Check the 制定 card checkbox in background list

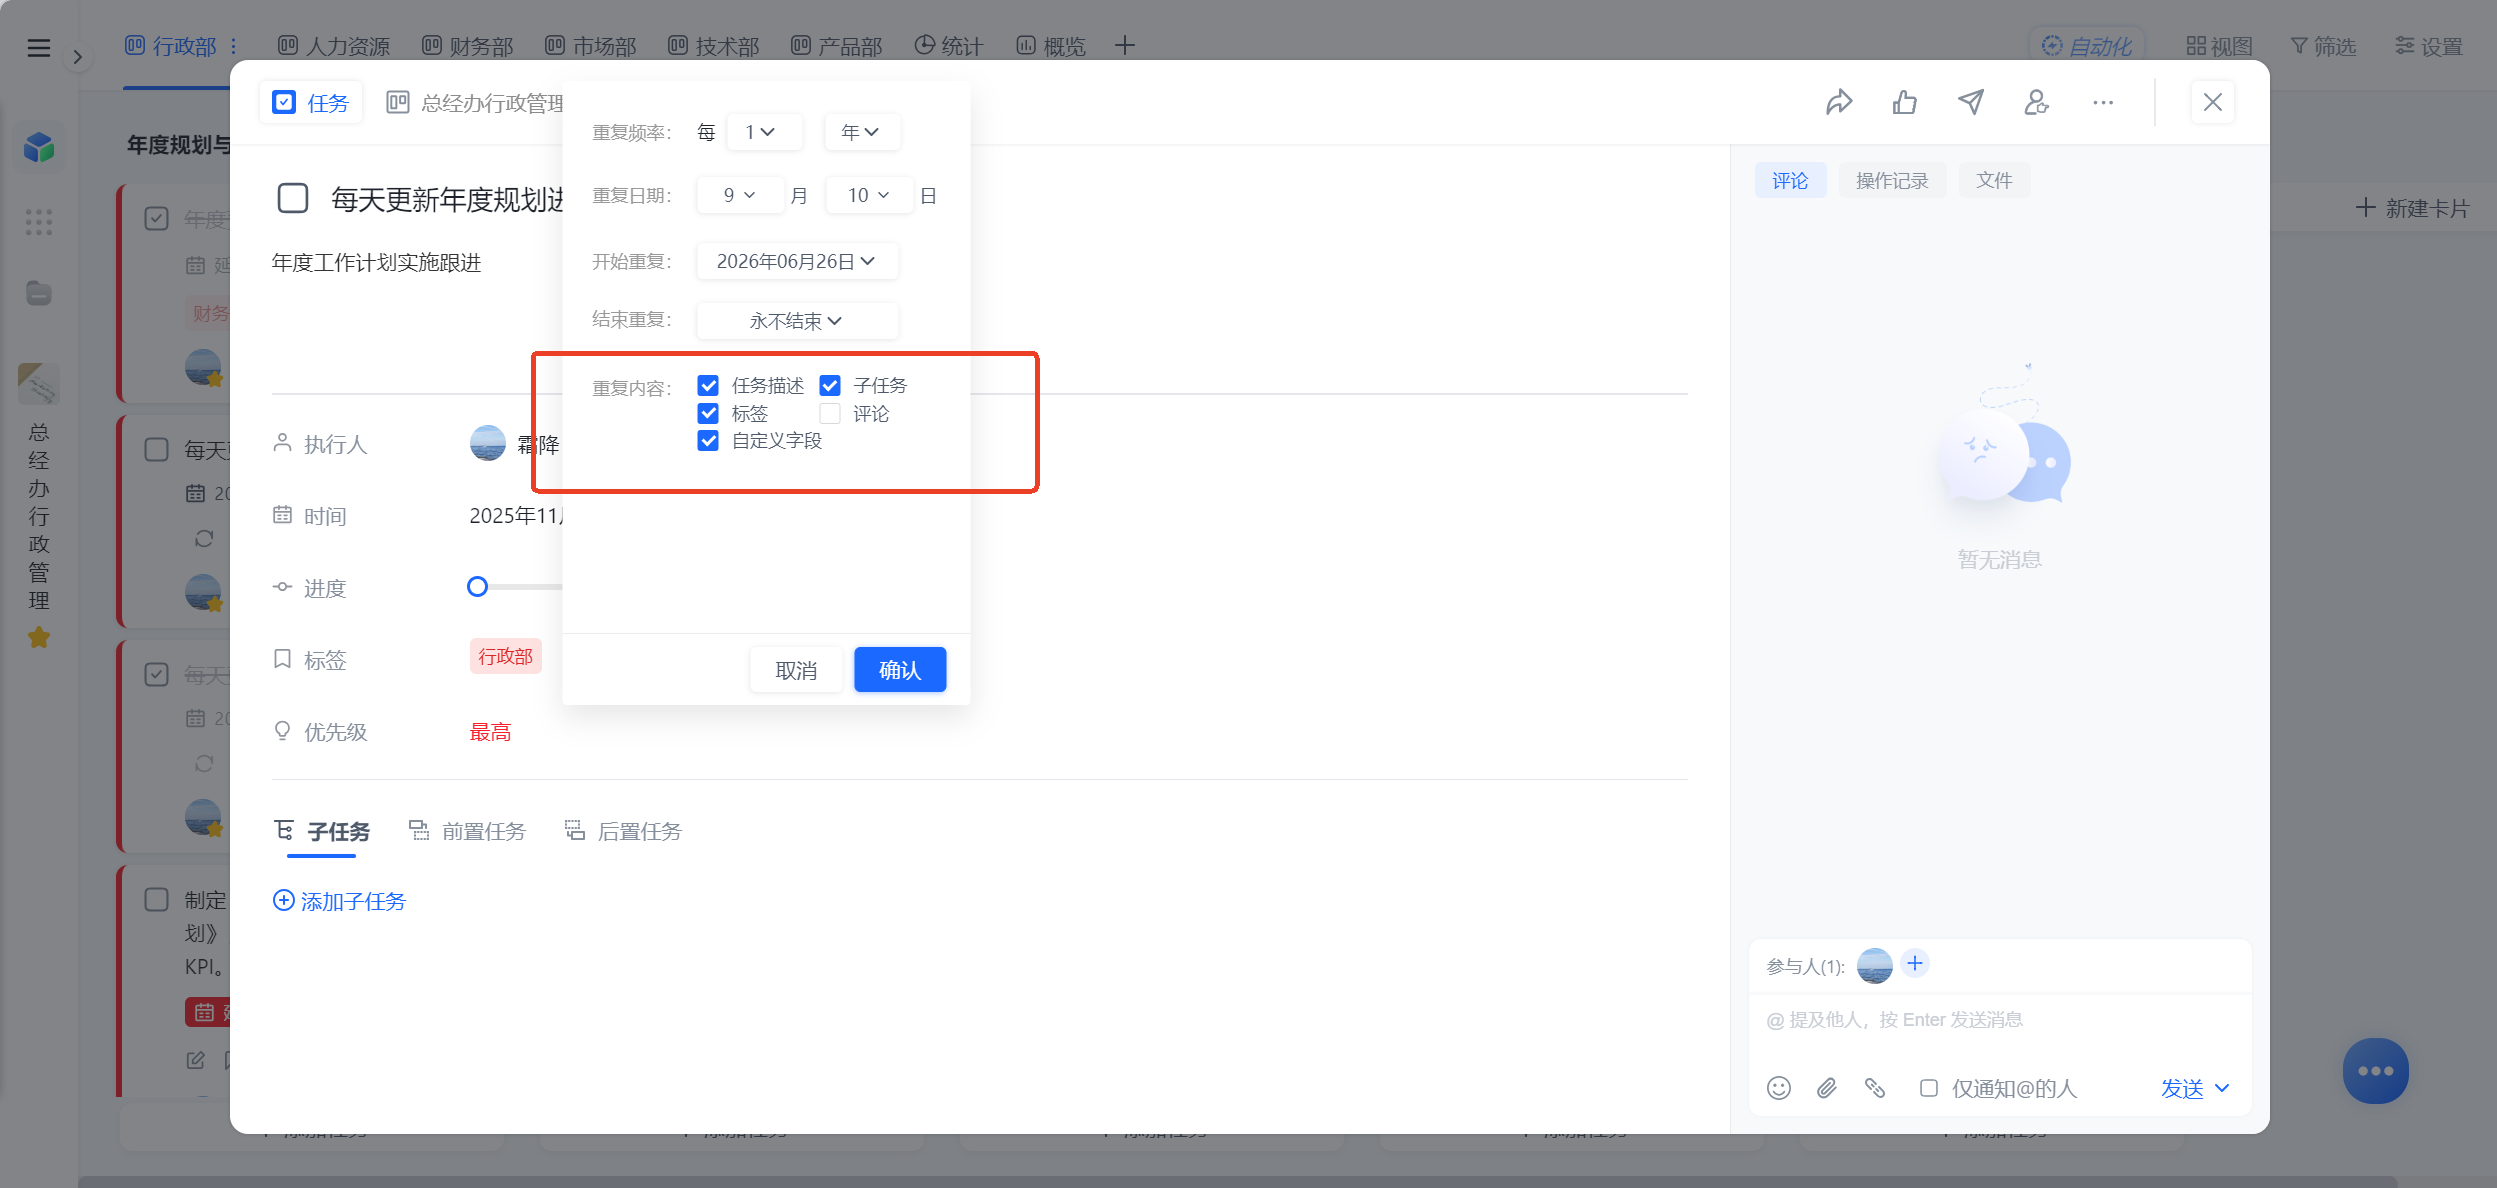pyautogui.click(x=157, y=899)
